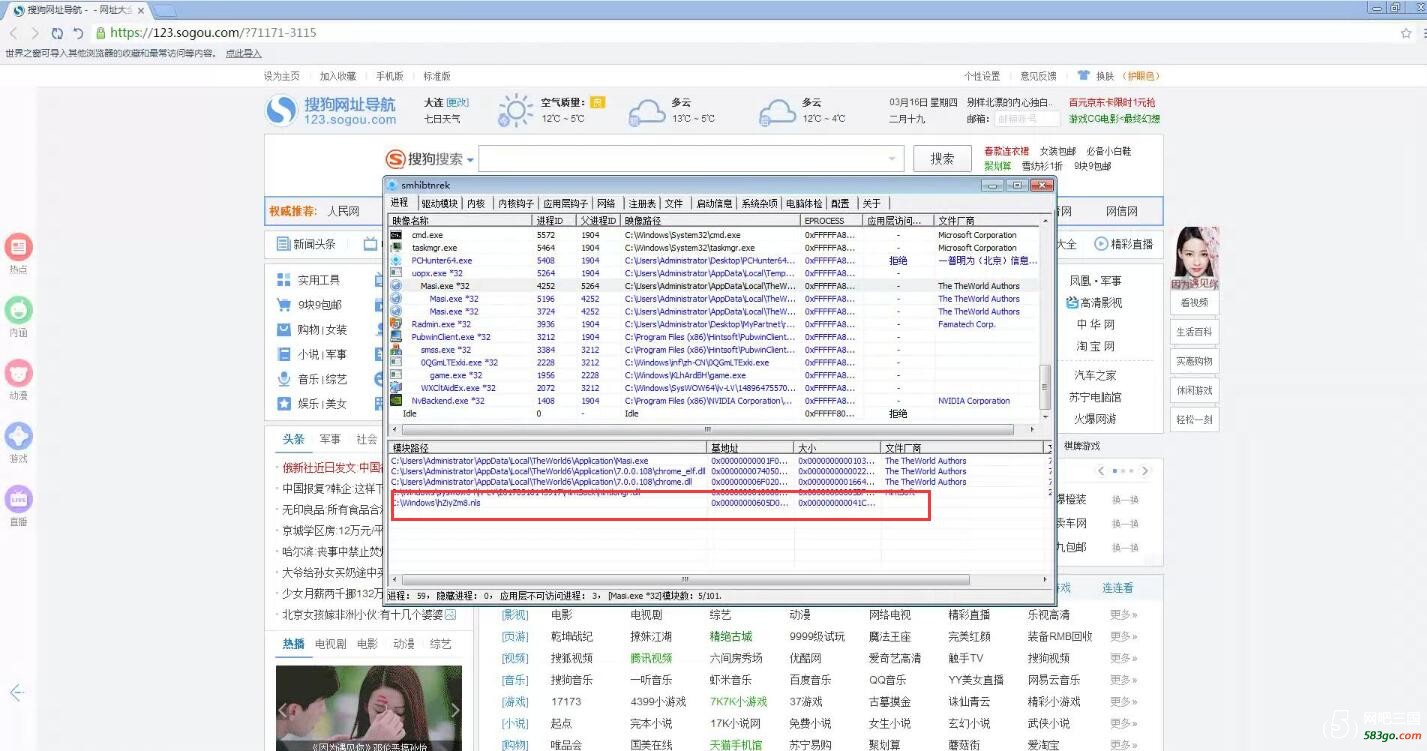
Task: Click the girl portrait thumbnail at right
Action: click(x=1196, y=257)
